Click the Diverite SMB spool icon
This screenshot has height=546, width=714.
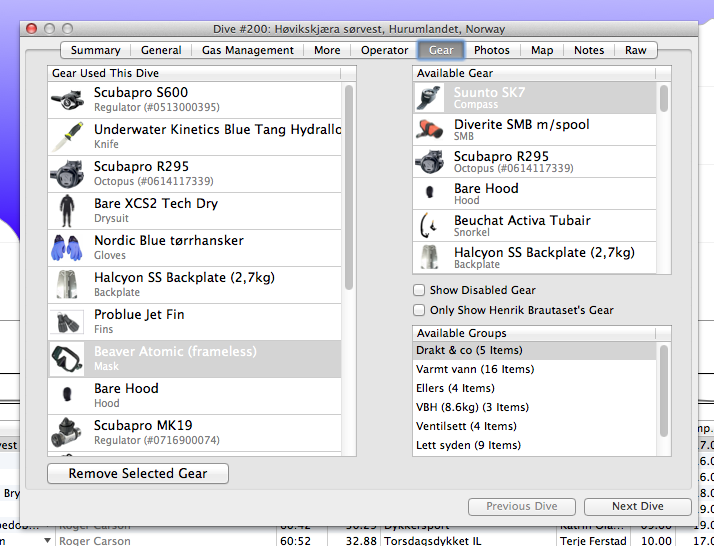431,131
